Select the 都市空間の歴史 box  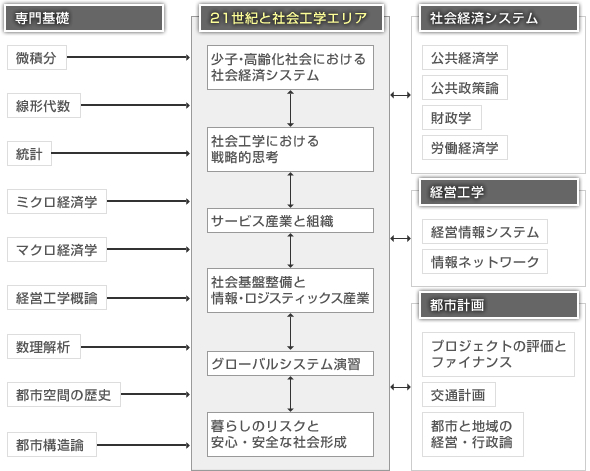pos(64,395)
